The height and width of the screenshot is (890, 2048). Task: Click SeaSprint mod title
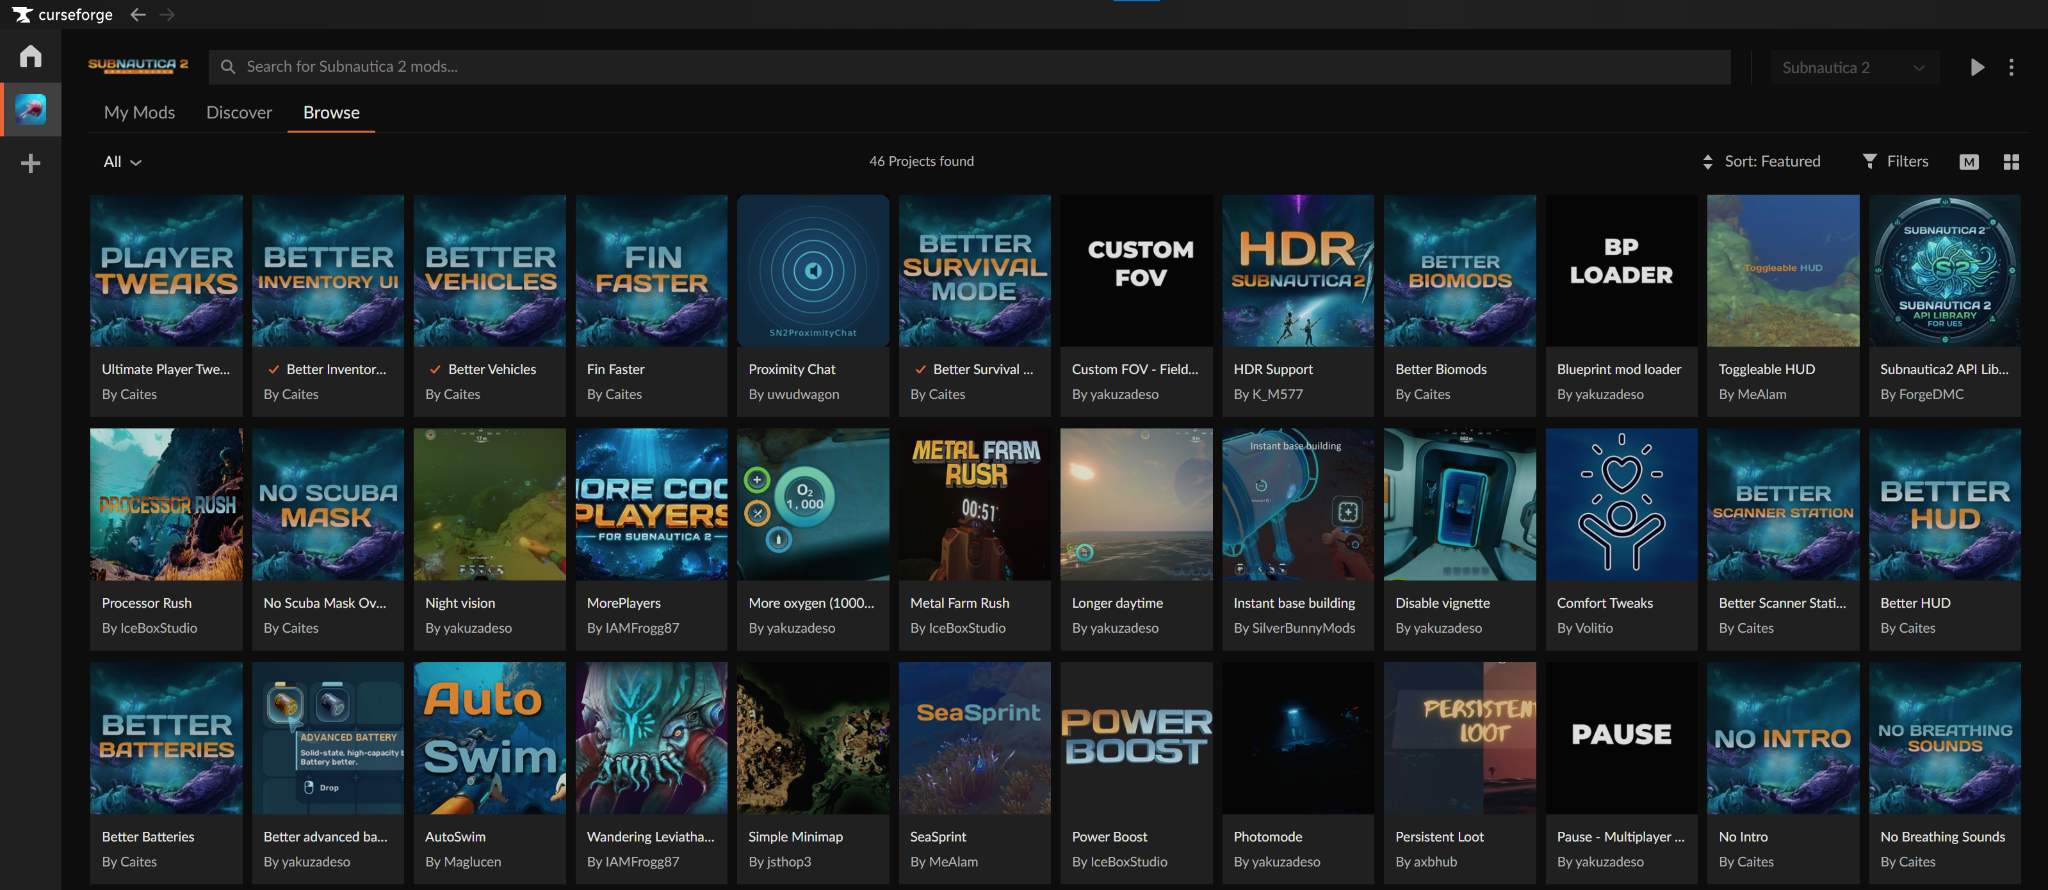(x=938, y=837)
